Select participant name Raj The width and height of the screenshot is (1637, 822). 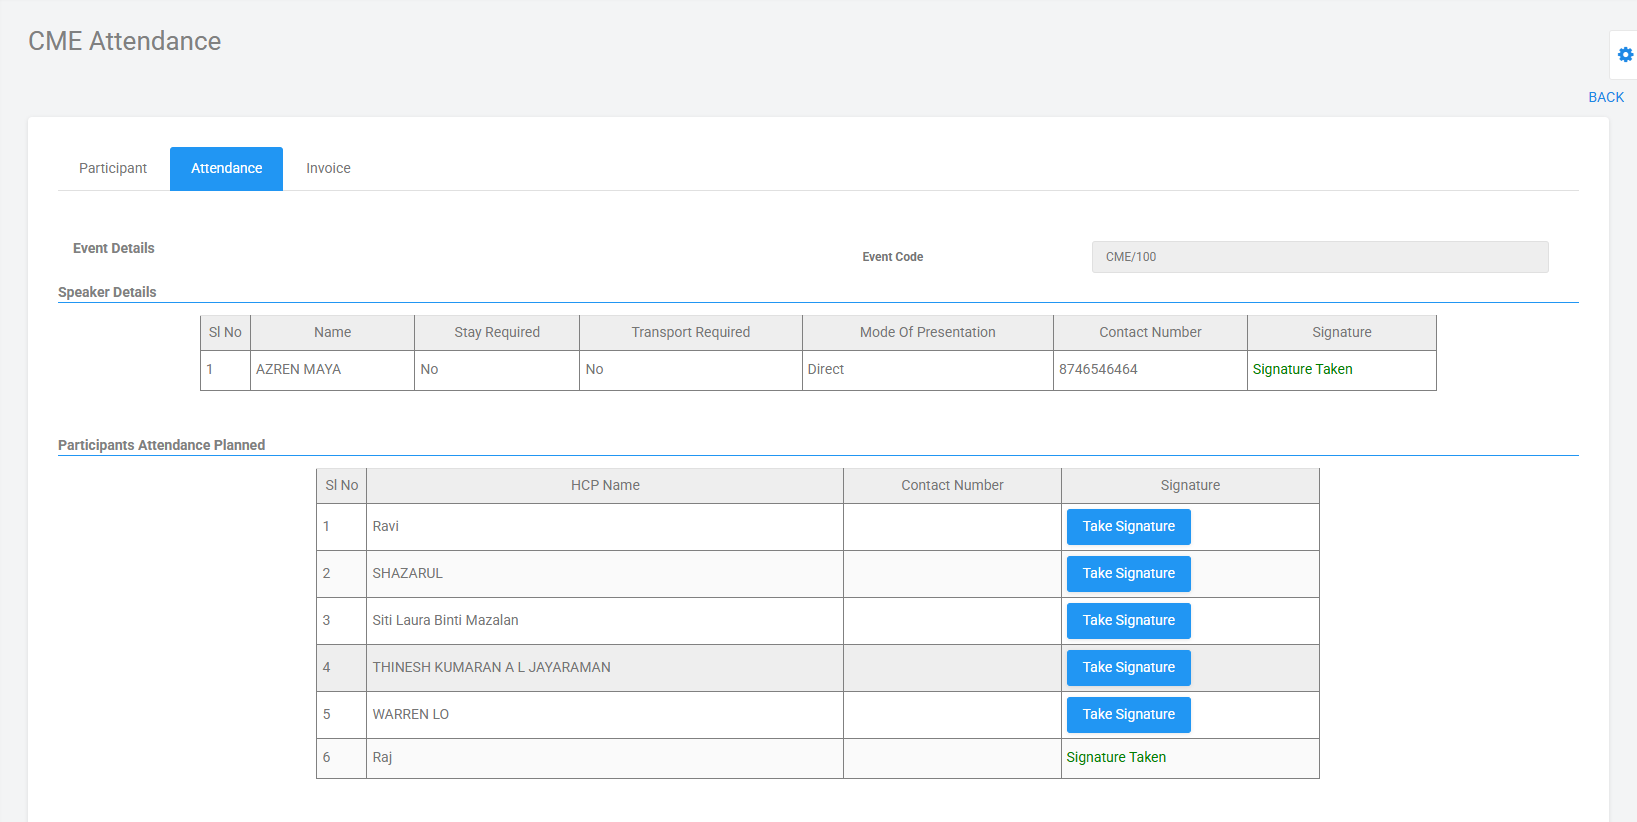pyautogui.click(x=382, y=757)
